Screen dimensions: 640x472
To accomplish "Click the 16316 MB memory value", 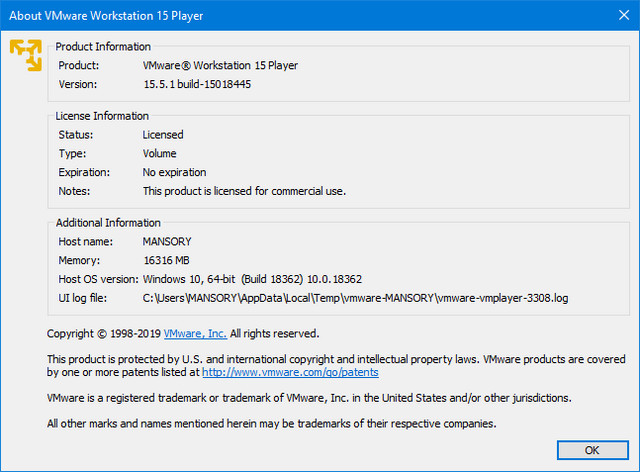I will tap(168, 260).
